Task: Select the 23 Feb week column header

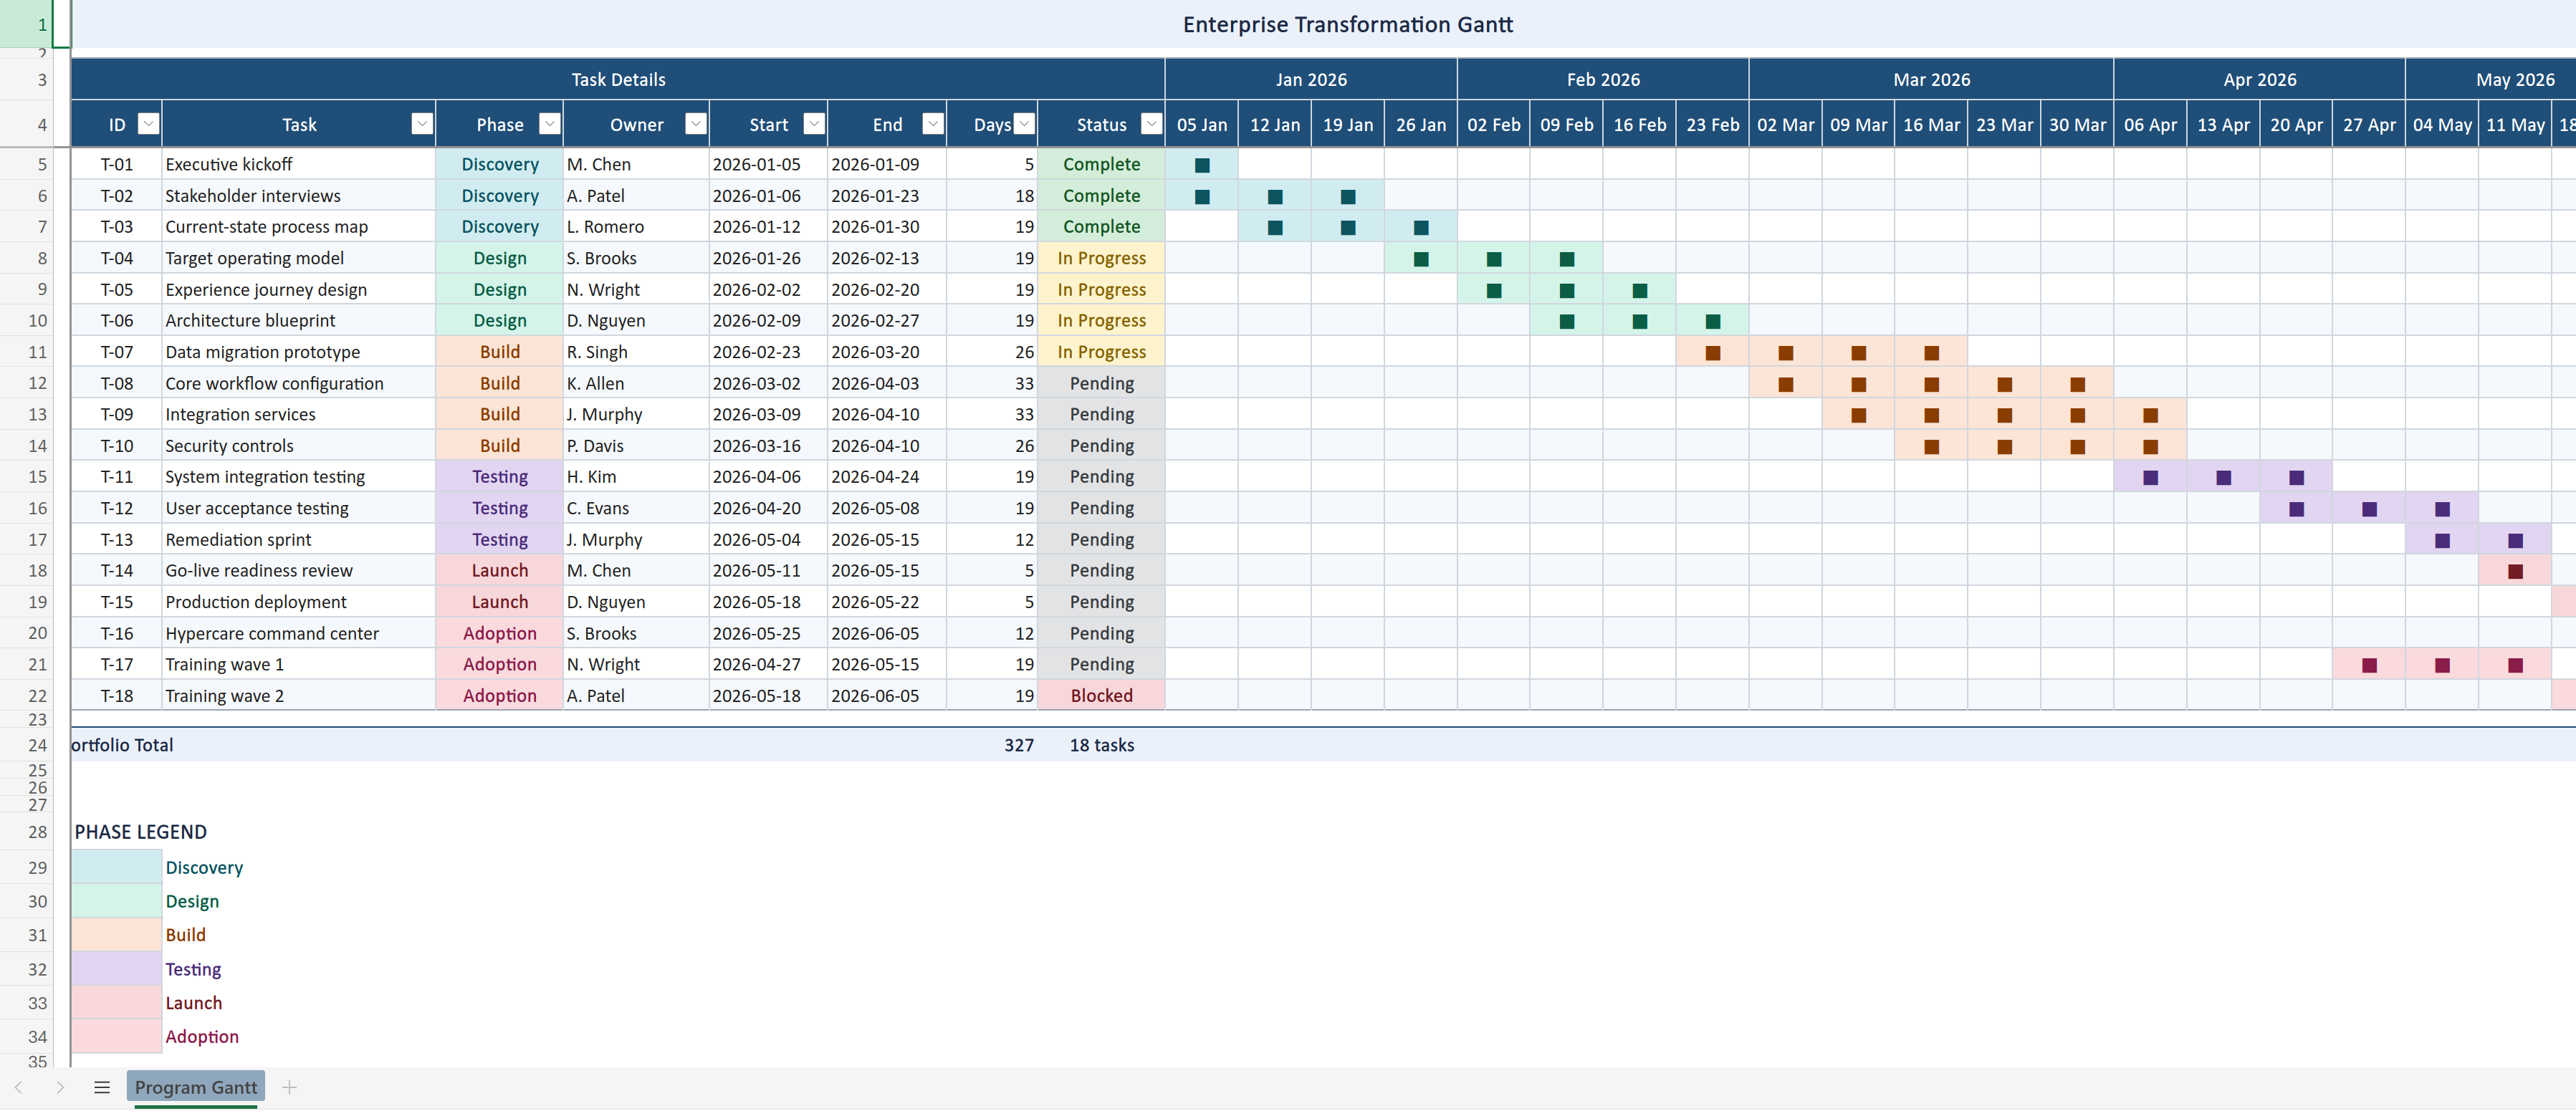Action: point(1712,125)
